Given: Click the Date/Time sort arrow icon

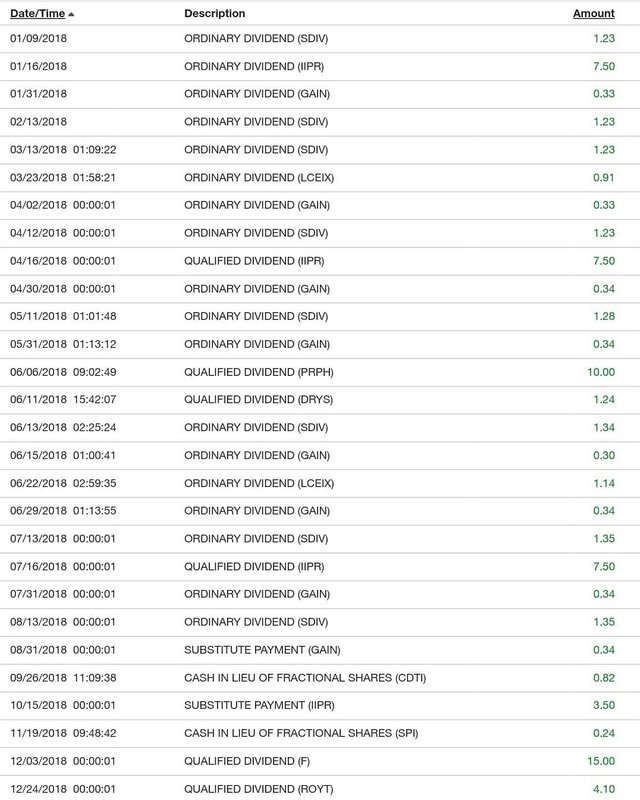Looking at the screenshot, I should click(x=72, y=15).
